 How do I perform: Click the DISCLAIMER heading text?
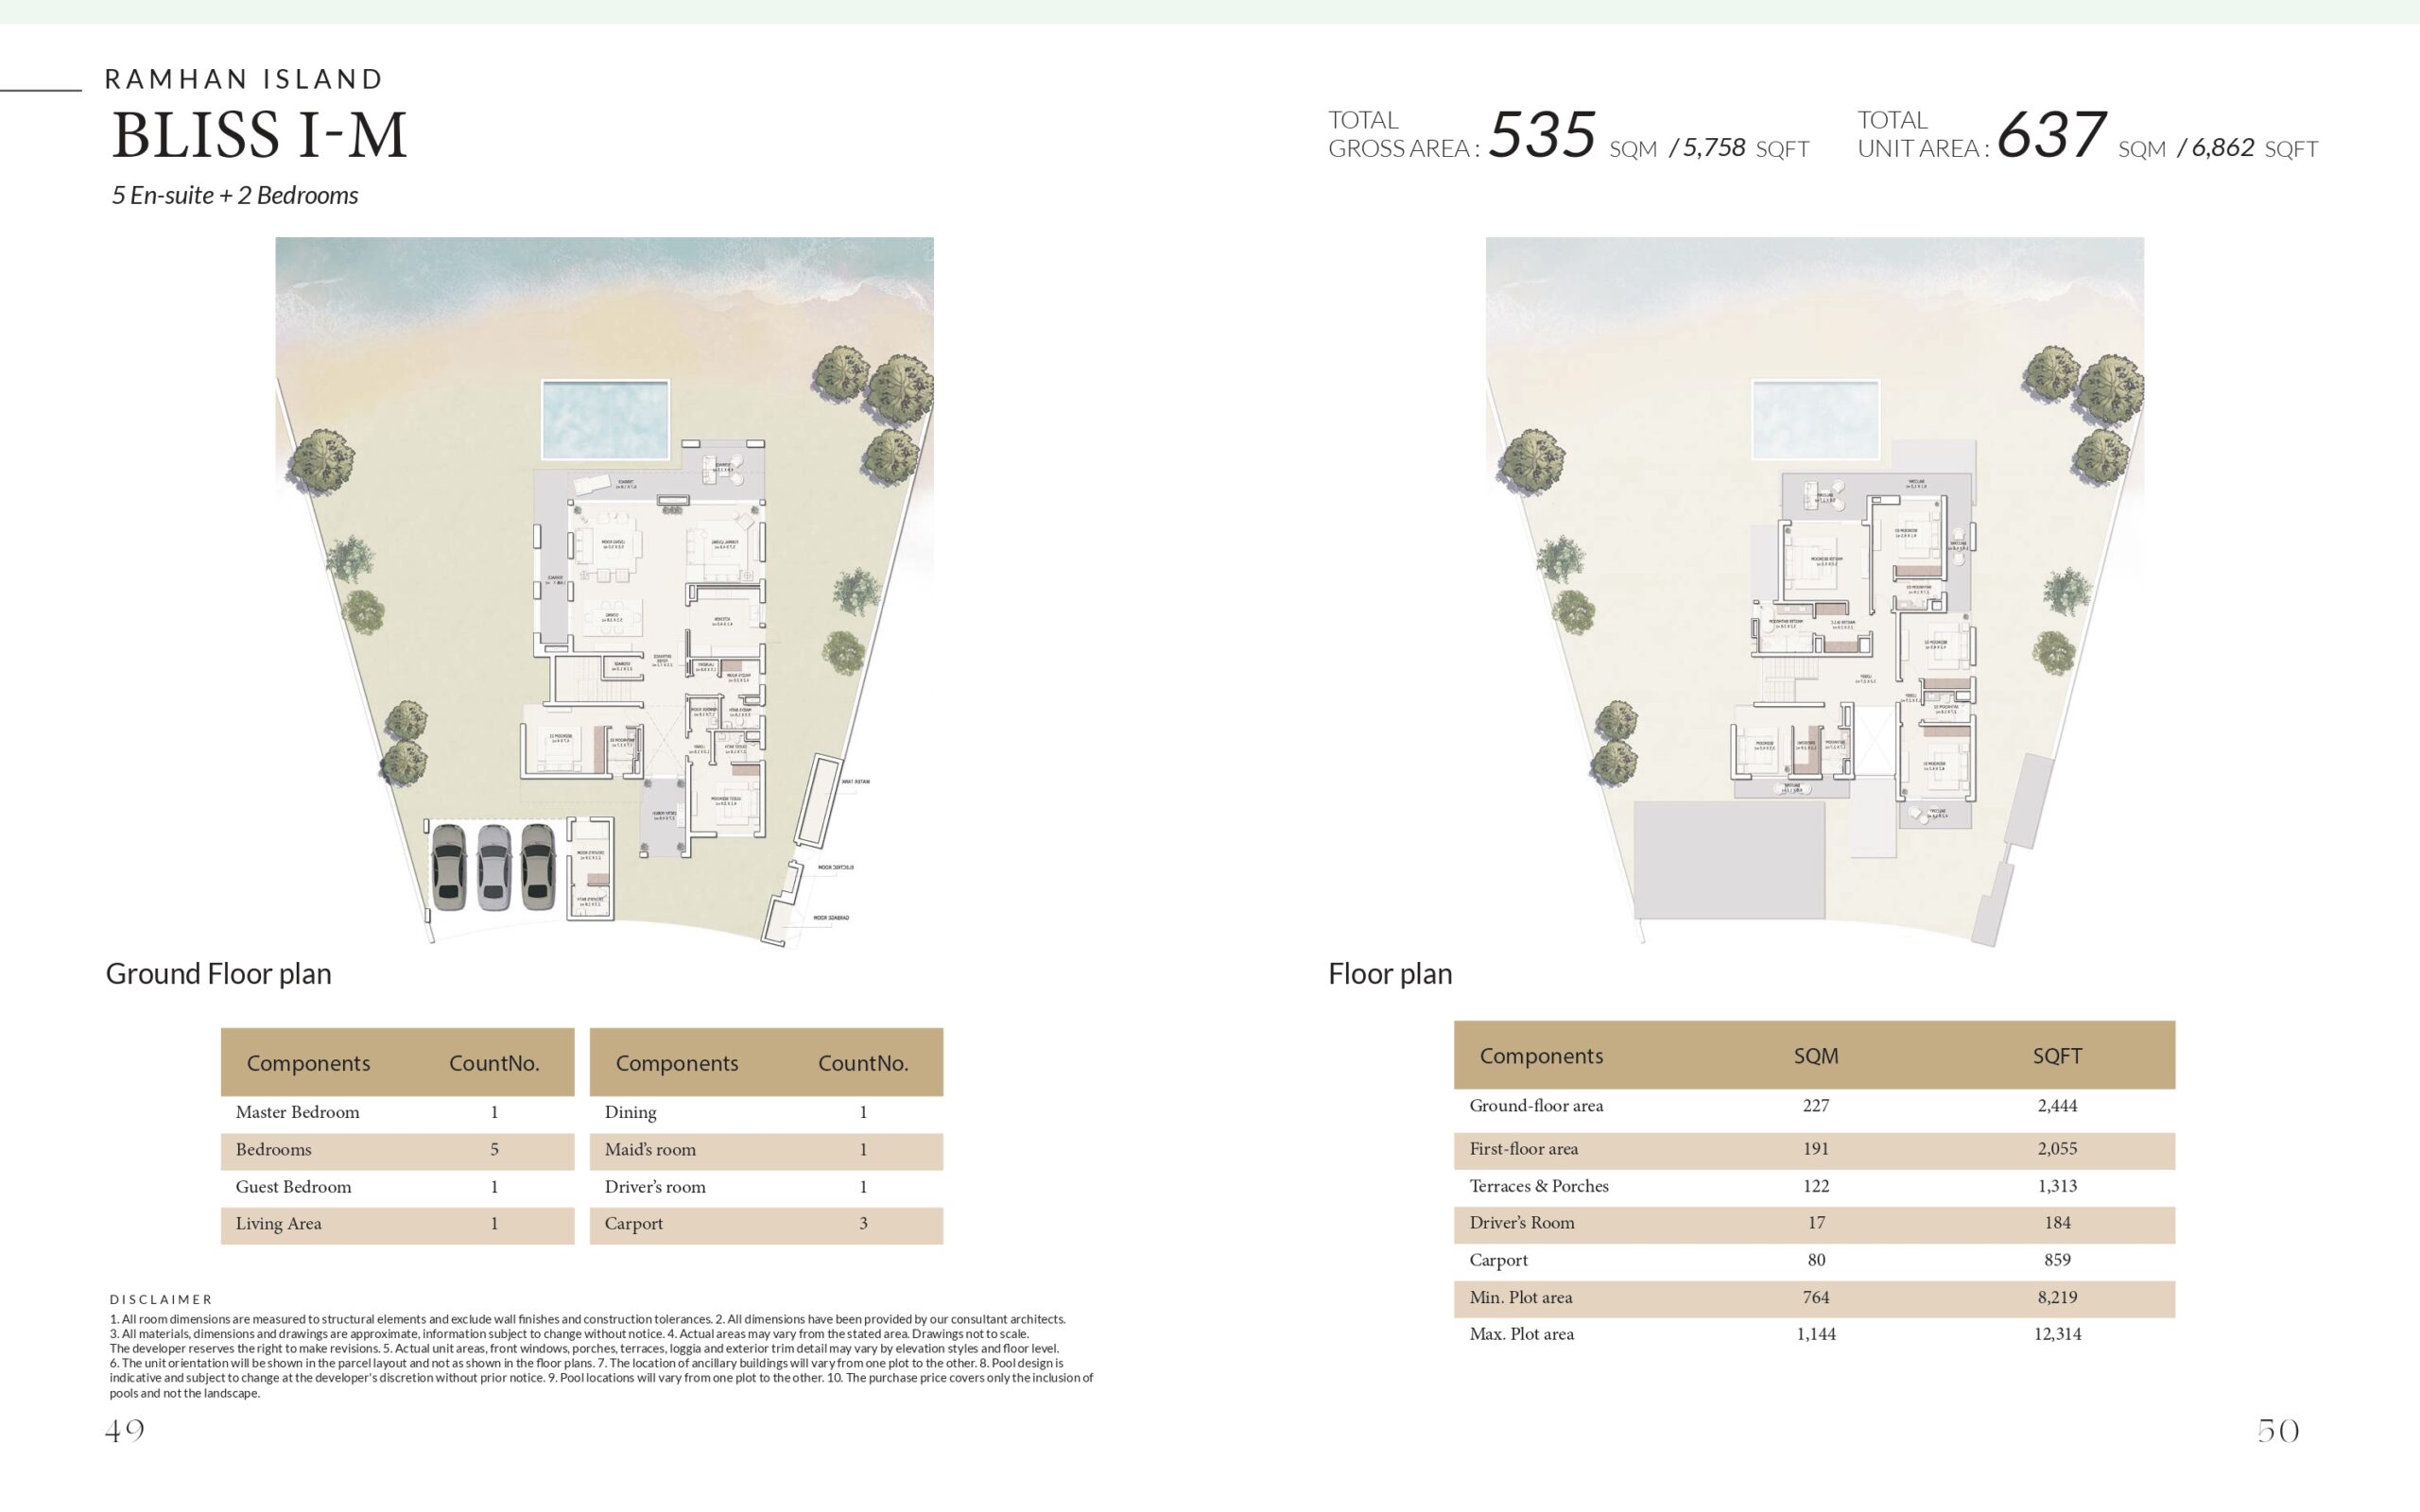[x=161, y=1299]
